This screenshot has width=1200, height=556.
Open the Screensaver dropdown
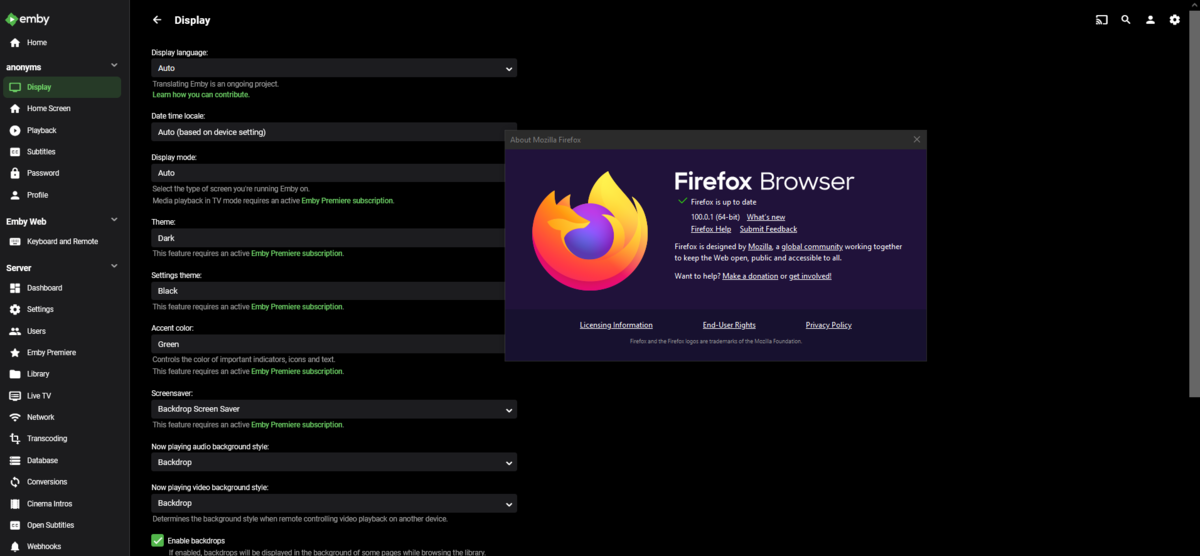(x=334, y=409)
